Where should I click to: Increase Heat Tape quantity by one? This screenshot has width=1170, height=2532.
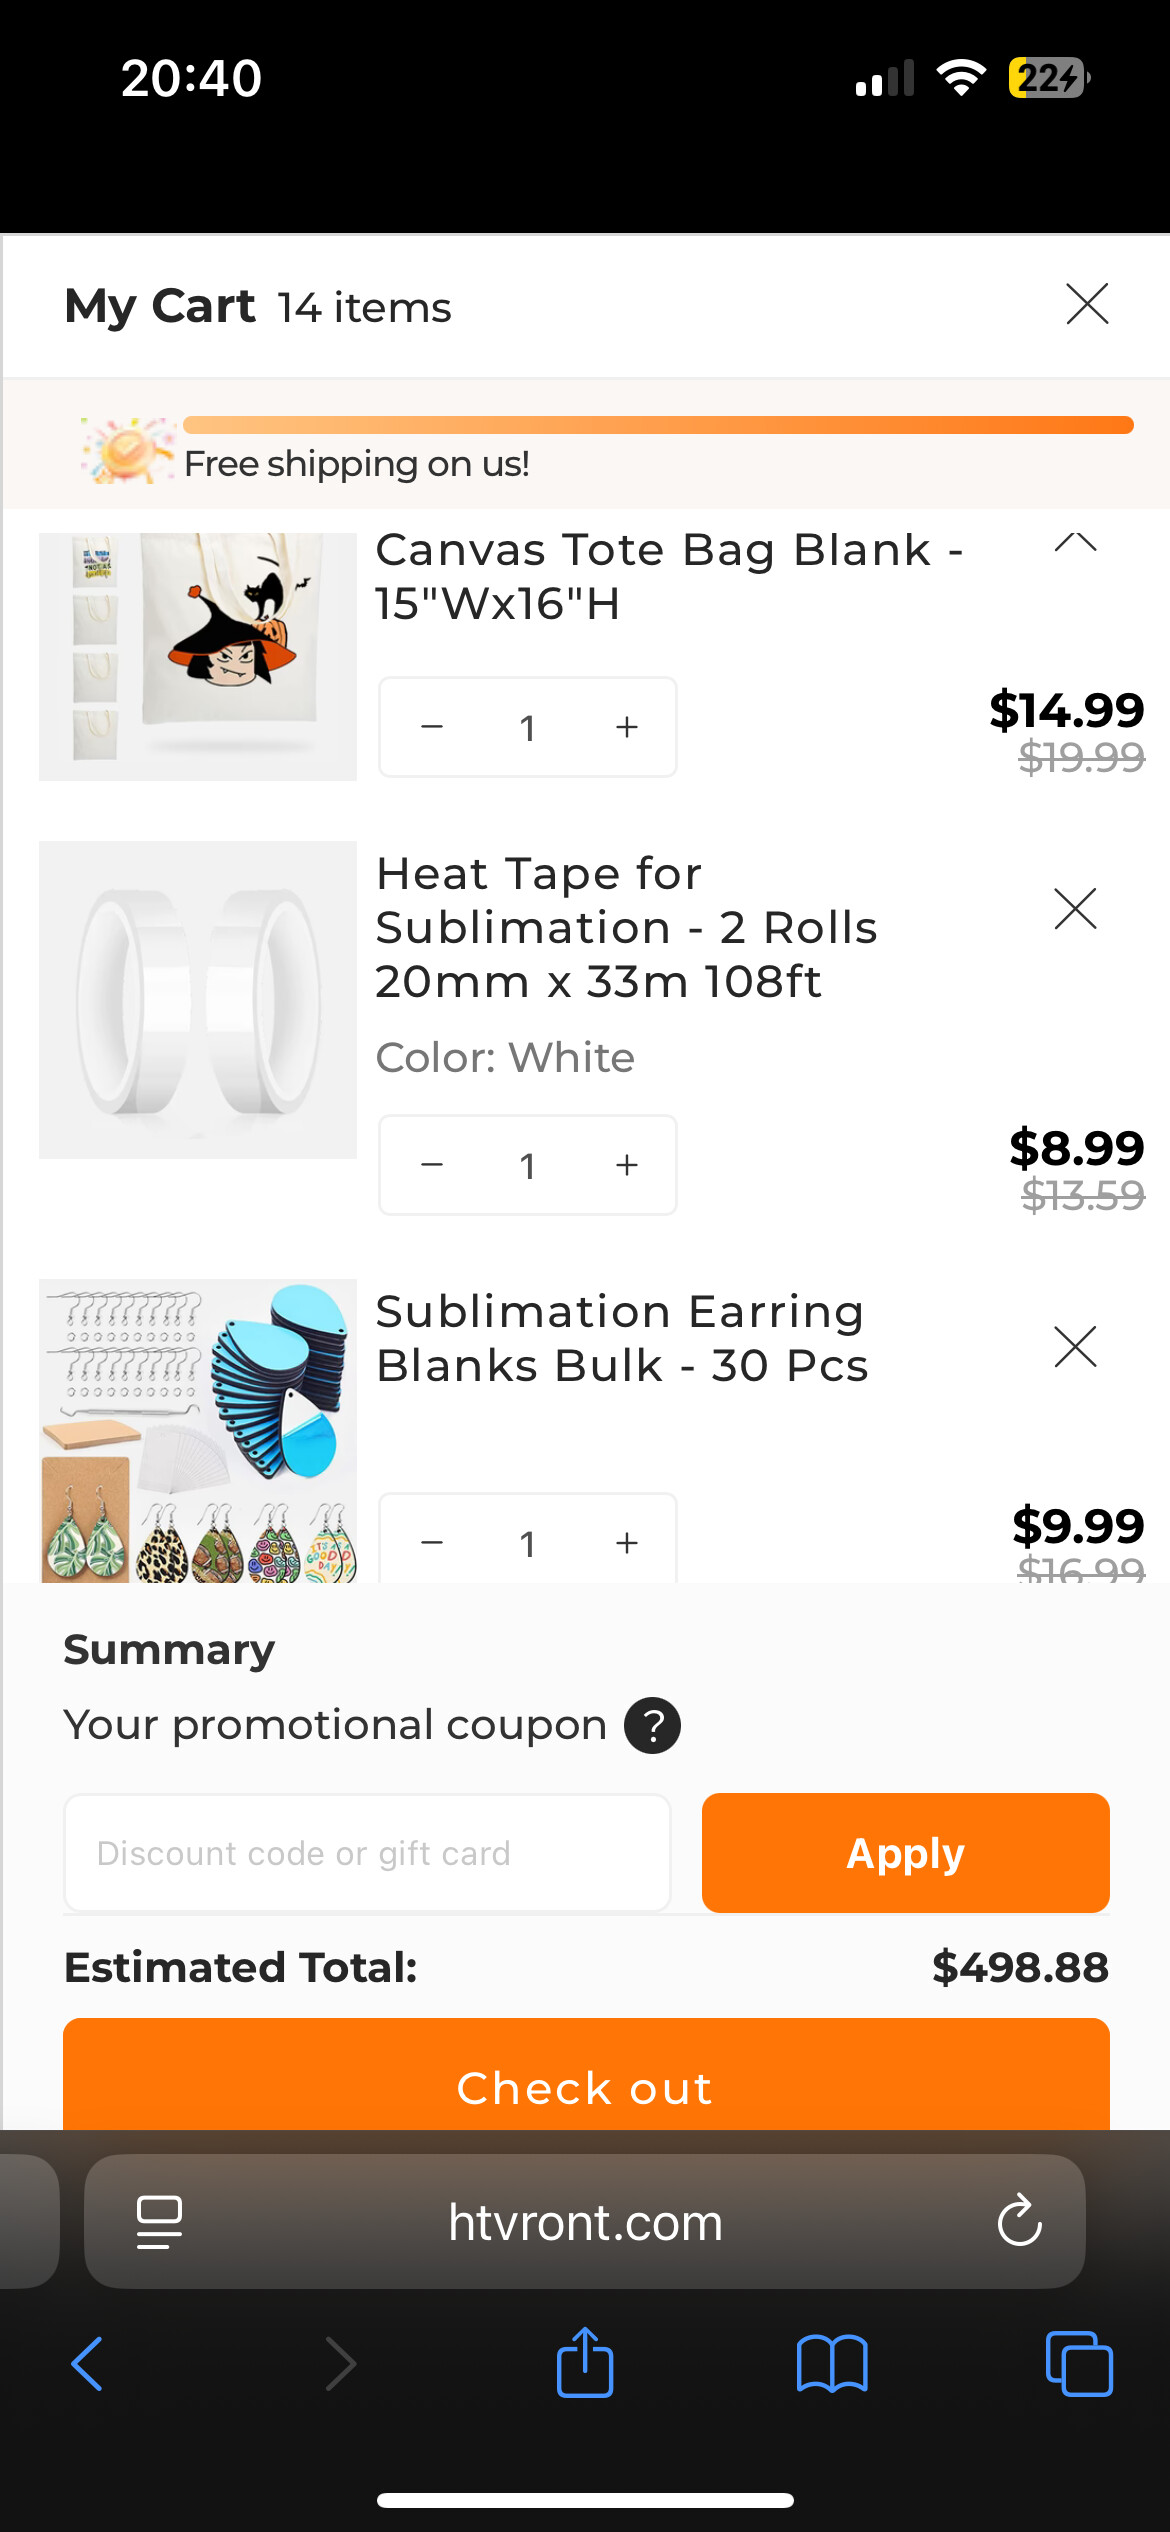626,1165
